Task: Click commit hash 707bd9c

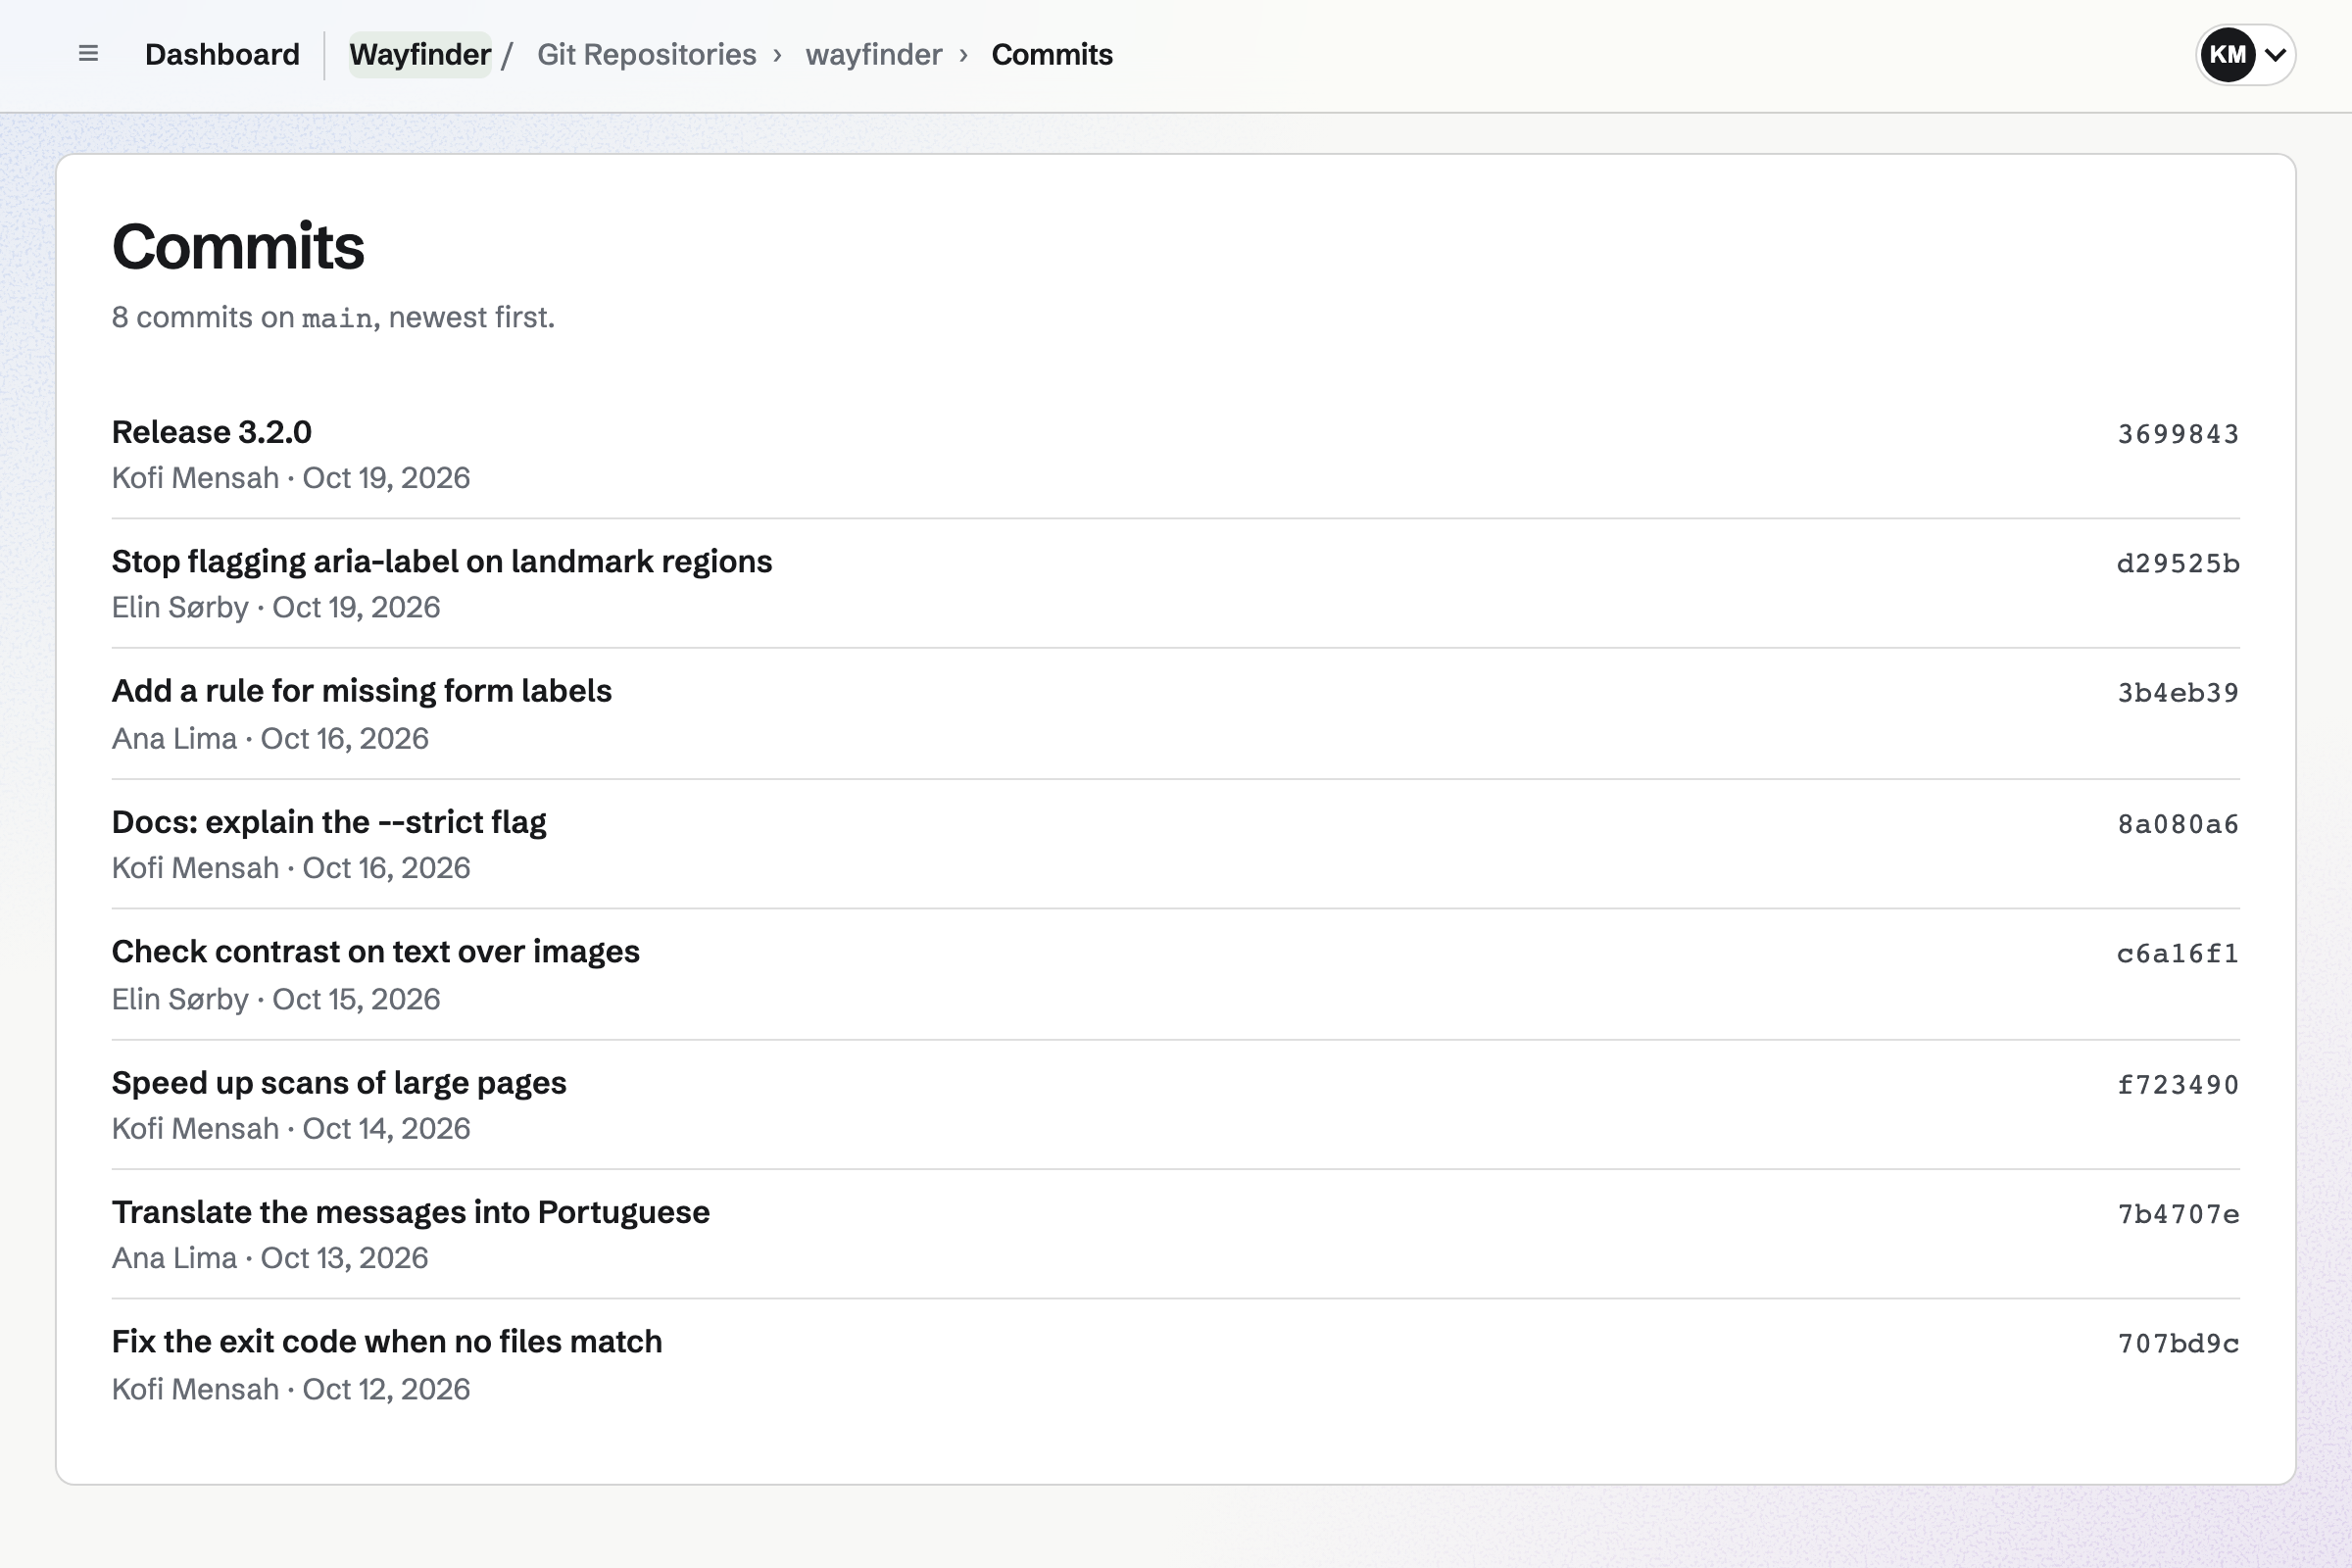Action: point(2178,1344)
